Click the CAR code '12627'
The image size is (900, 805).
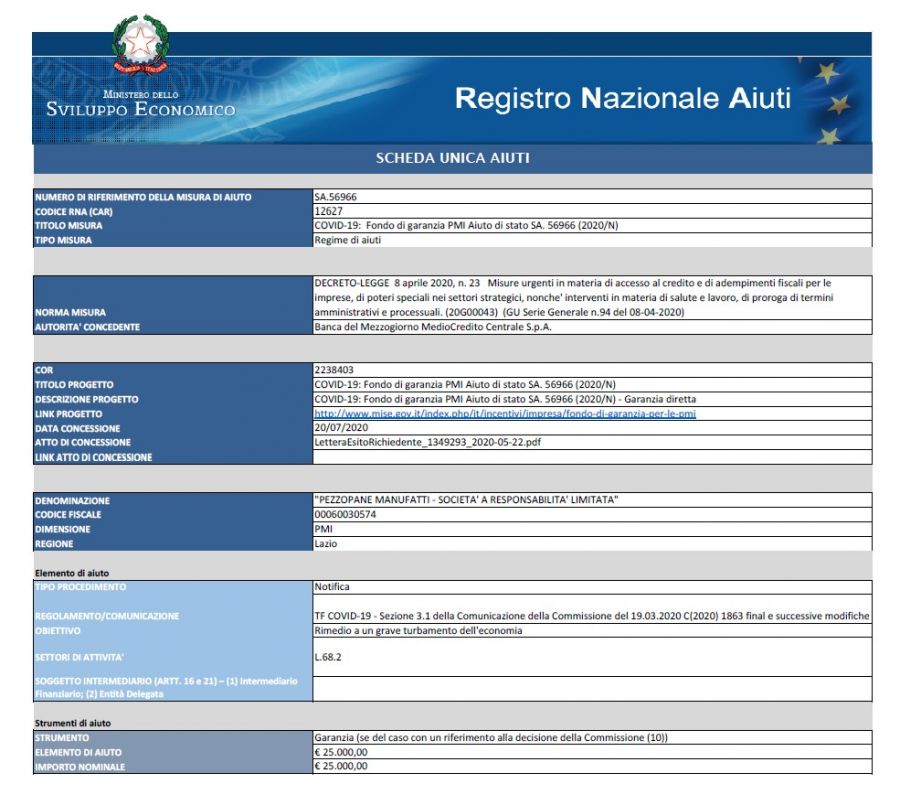(x=328, y=211)
